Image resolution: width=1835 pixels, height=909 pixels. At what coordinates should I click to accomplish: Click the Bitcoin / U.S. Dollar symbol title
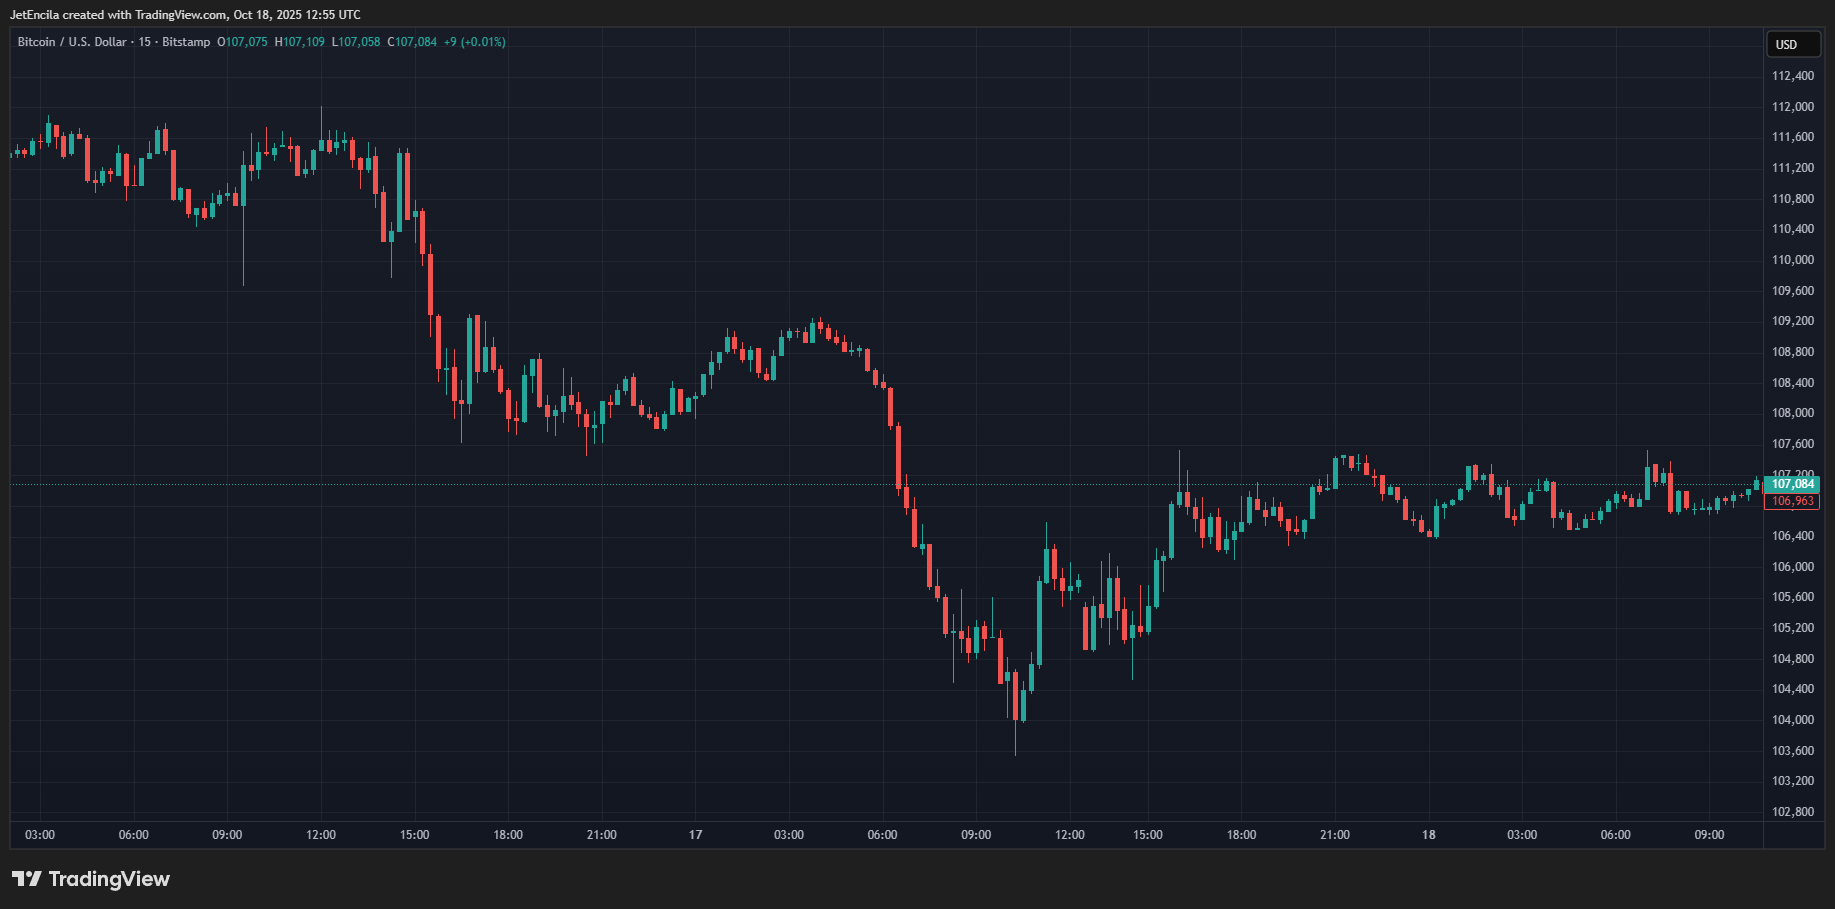(x=72, y=42)
